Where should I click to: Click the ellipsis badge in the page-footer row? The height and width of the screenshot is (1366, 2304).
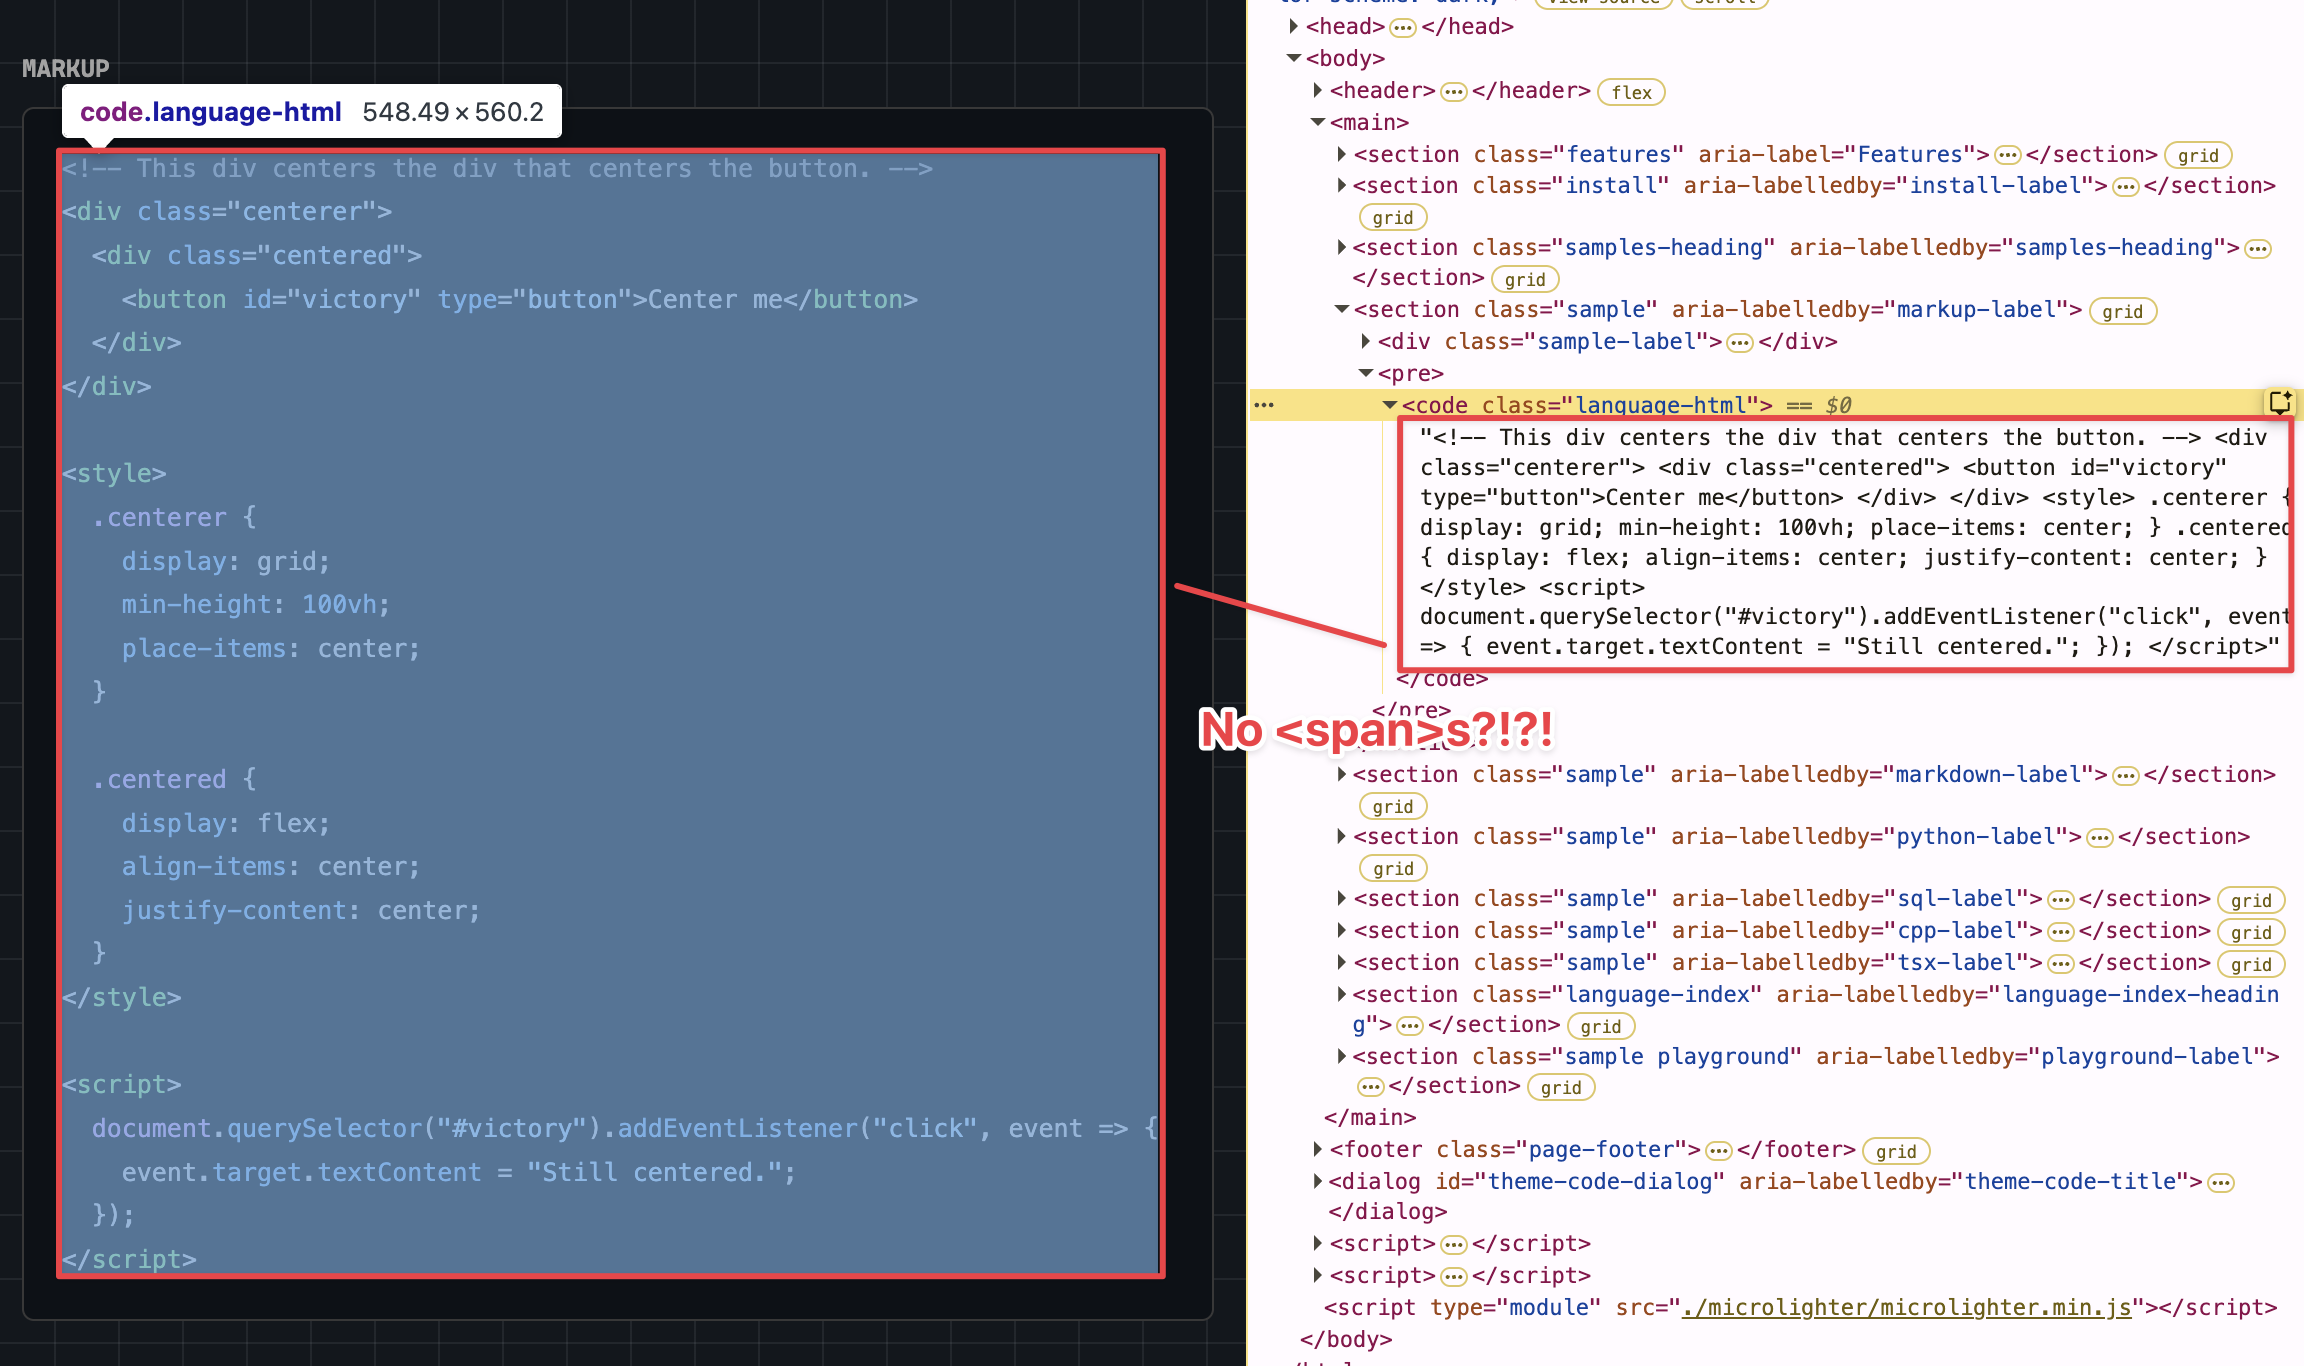[1718, 1151]
